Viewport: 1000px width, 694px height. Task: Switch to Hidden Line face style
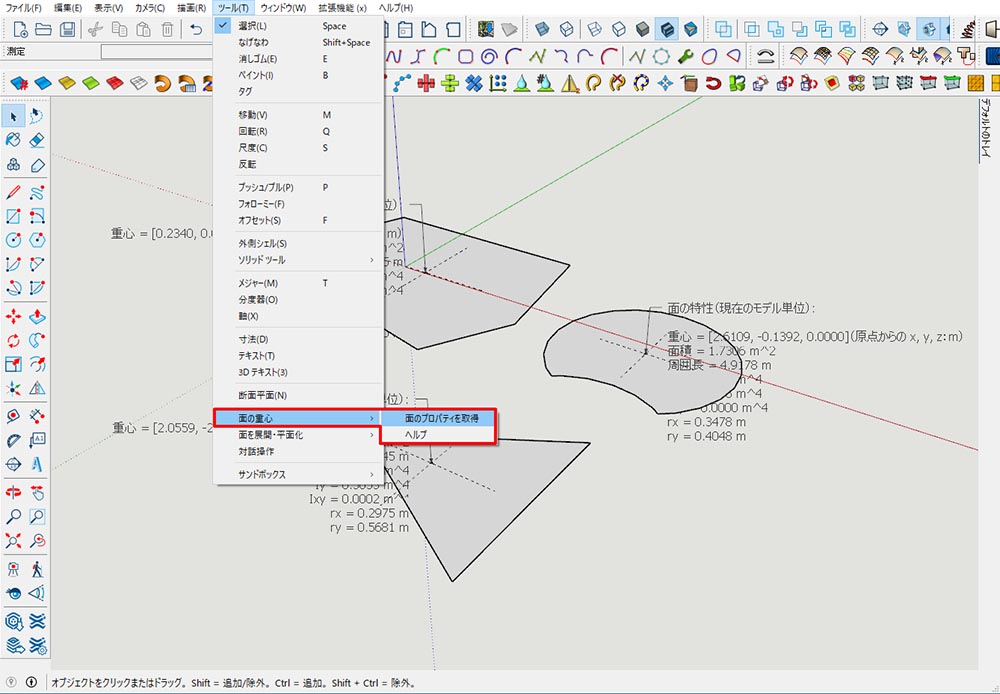(618, 29)
